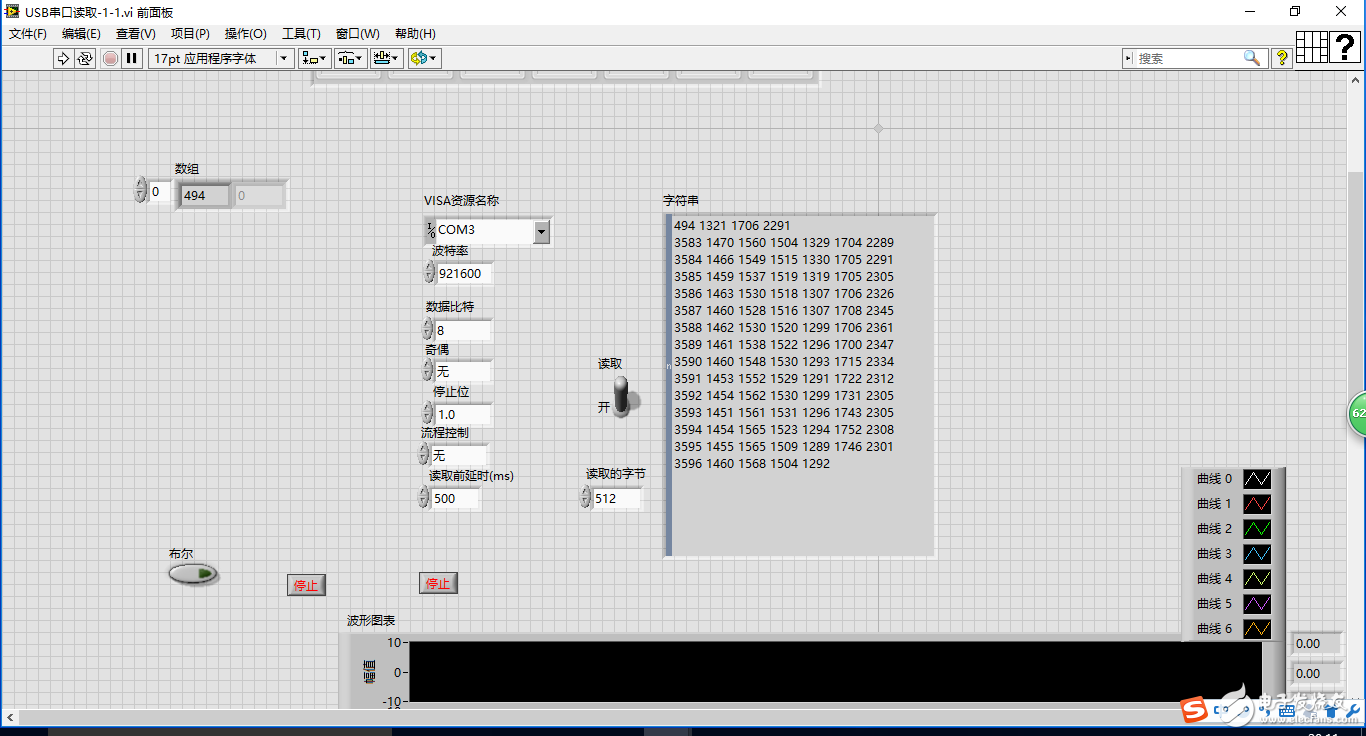Viewport: 1366px width, 736px height.
Task: Open the 编辑(E) menu
Action: click(82, 34)
